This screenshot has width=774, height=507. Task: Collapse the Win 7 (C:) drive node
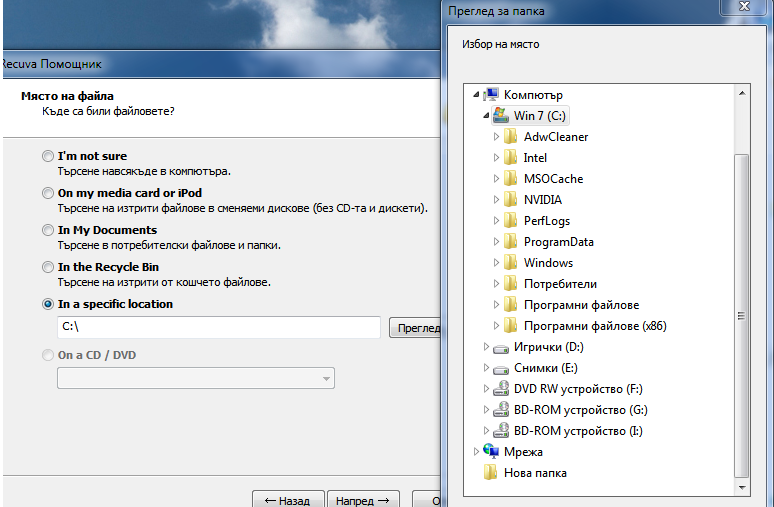[x=486, y=116]
